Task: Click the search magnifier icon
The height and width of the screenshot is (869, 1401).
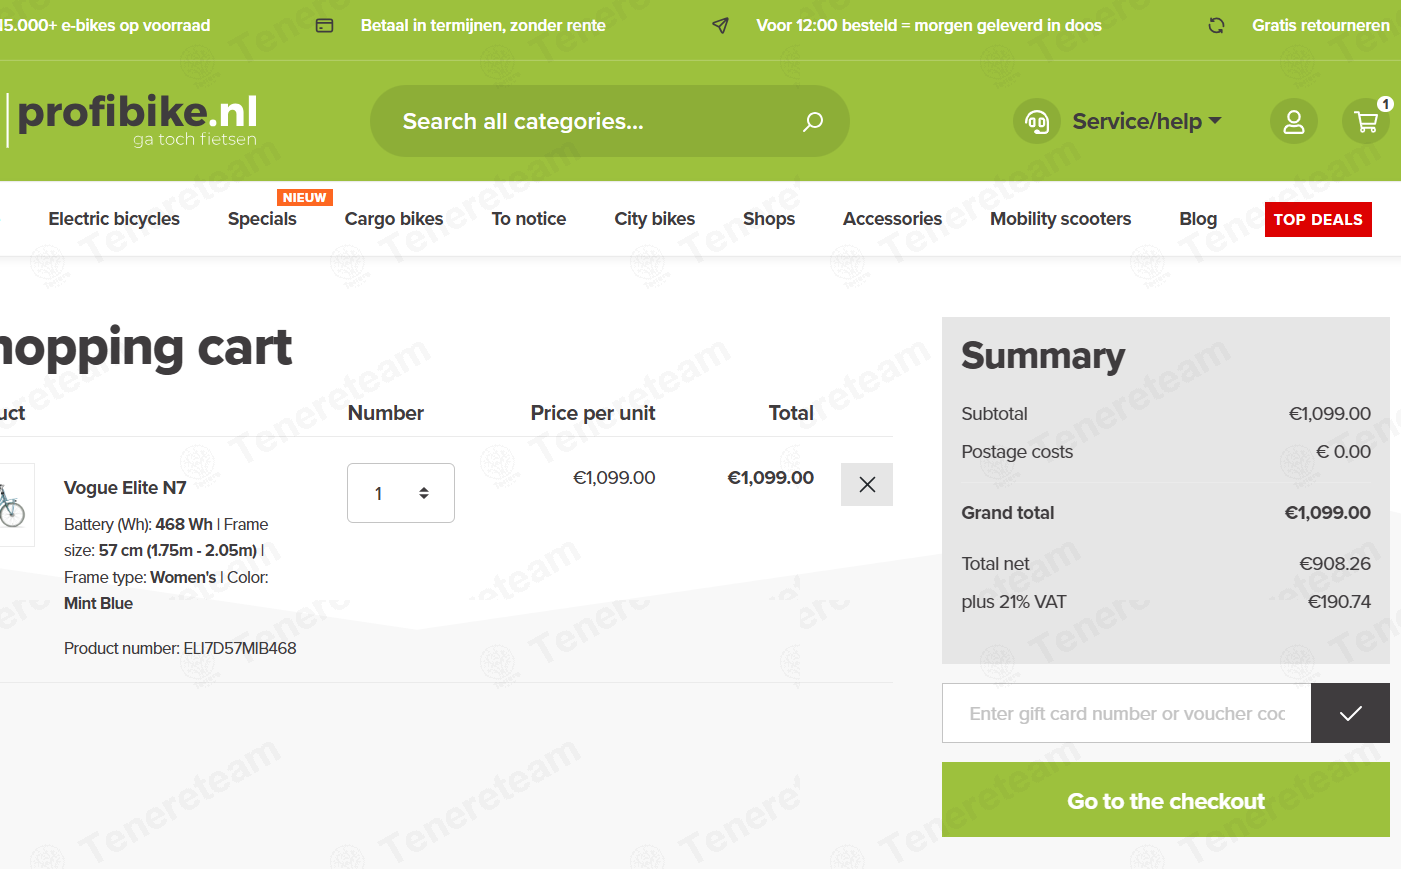Action: [813, 121]
